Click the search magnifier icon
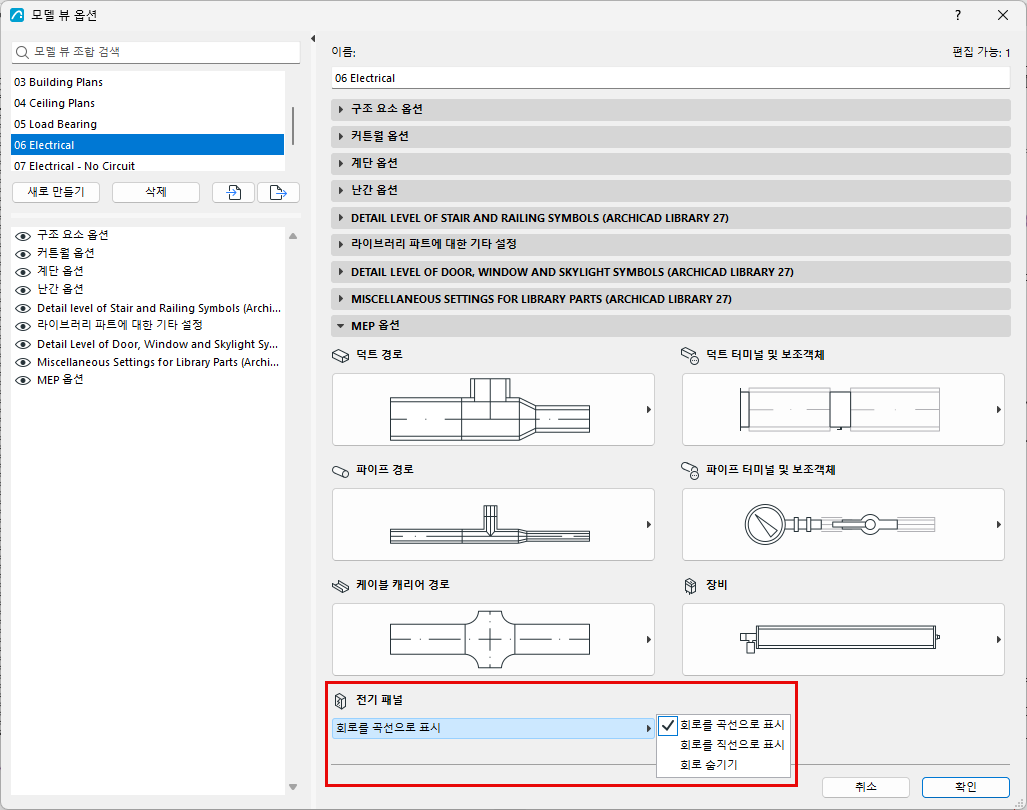Viewport: 1027px width, 810px height. click(22, 52)
